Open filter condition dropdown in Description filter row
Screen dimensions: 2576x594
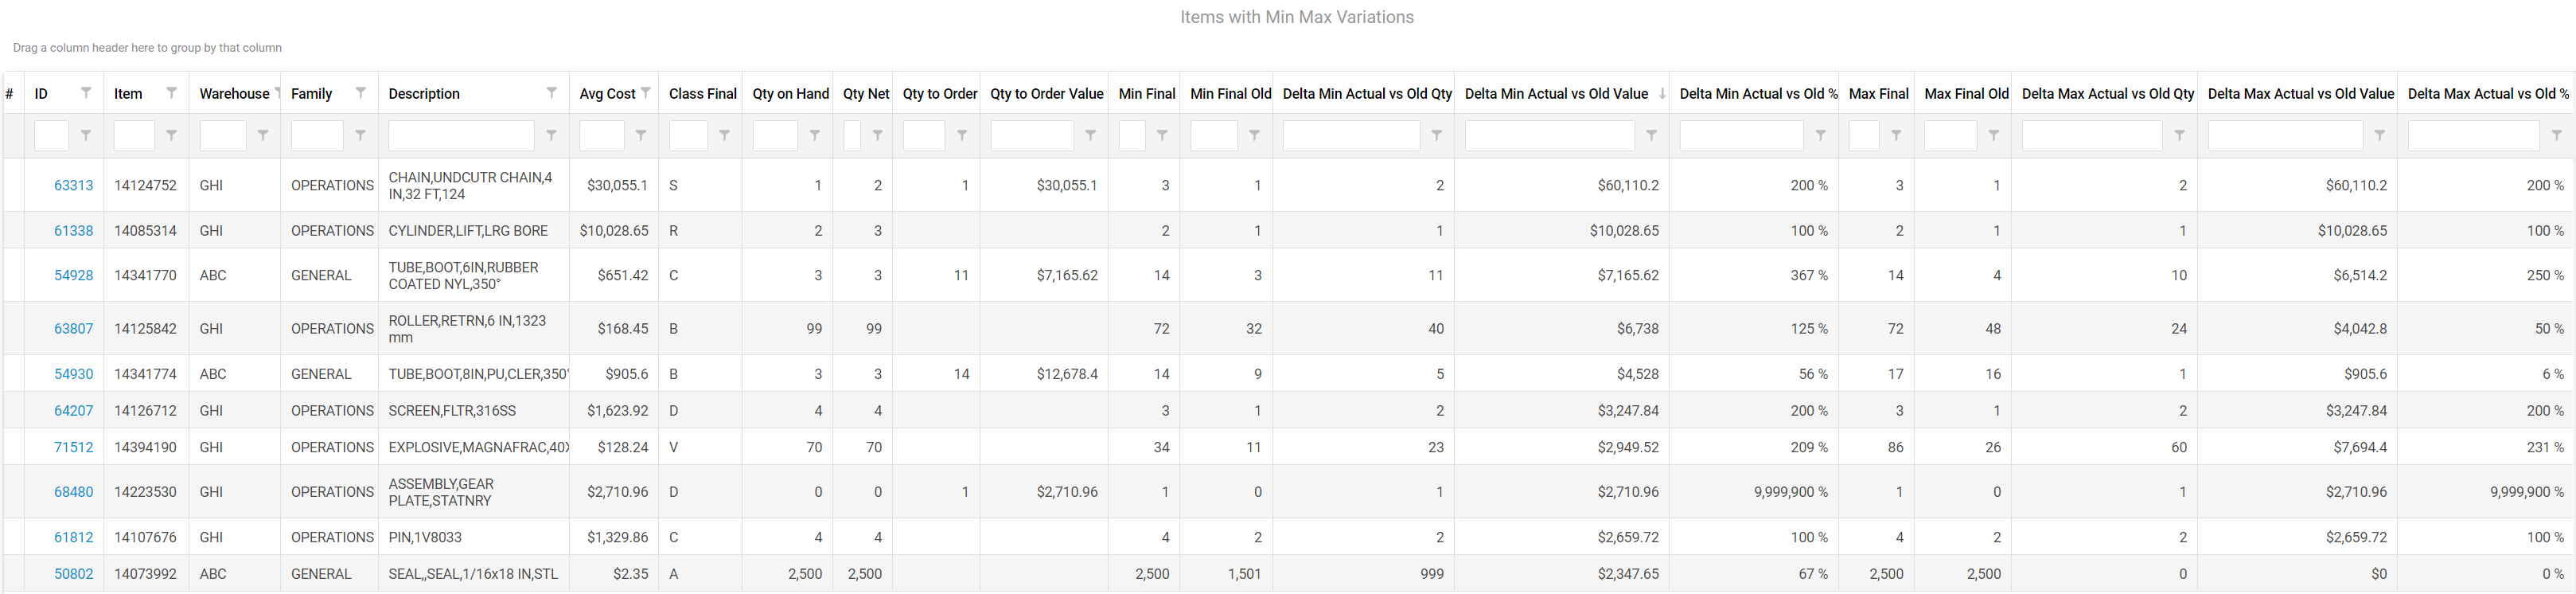(x=552, y=135)
